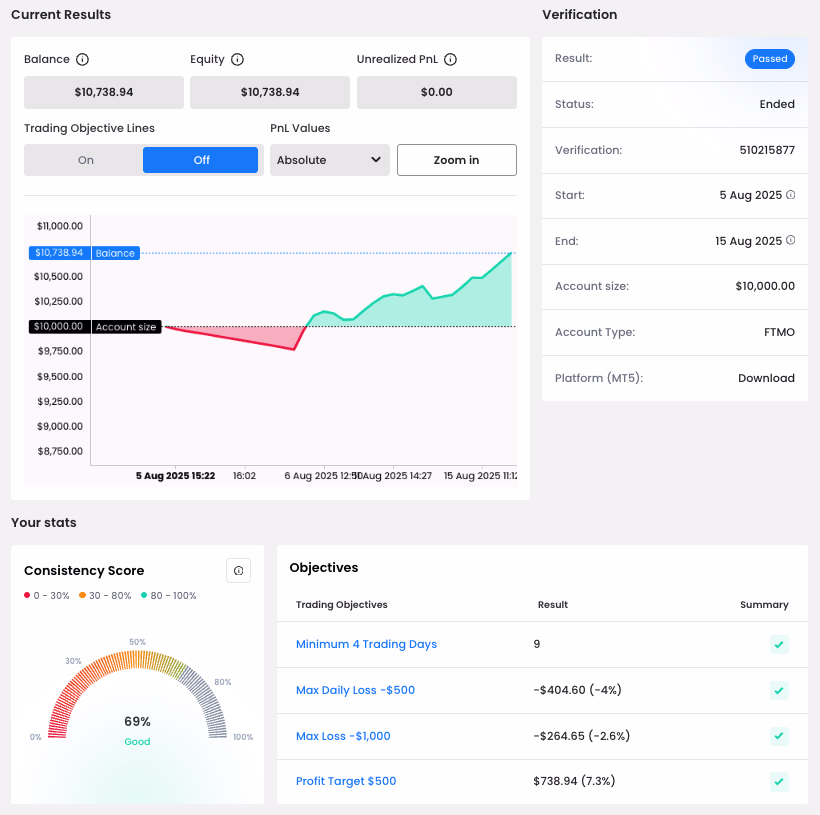The width and height of the screenshot is (820, 815).
Task: Download the MT5 platform
Action: tap(766, 378)
